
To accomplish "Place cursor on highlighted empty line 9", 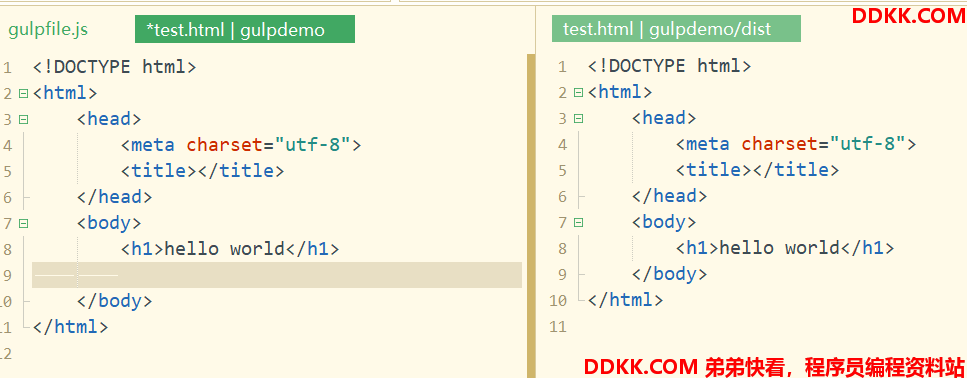I will 277,275.
